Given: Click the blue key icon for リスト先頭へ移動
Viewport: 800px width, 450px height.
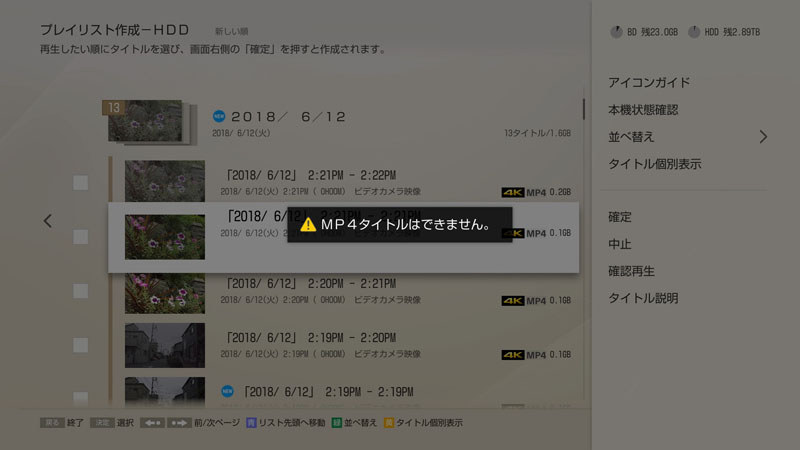Looking at the screenshot, I should coord(251,422).
